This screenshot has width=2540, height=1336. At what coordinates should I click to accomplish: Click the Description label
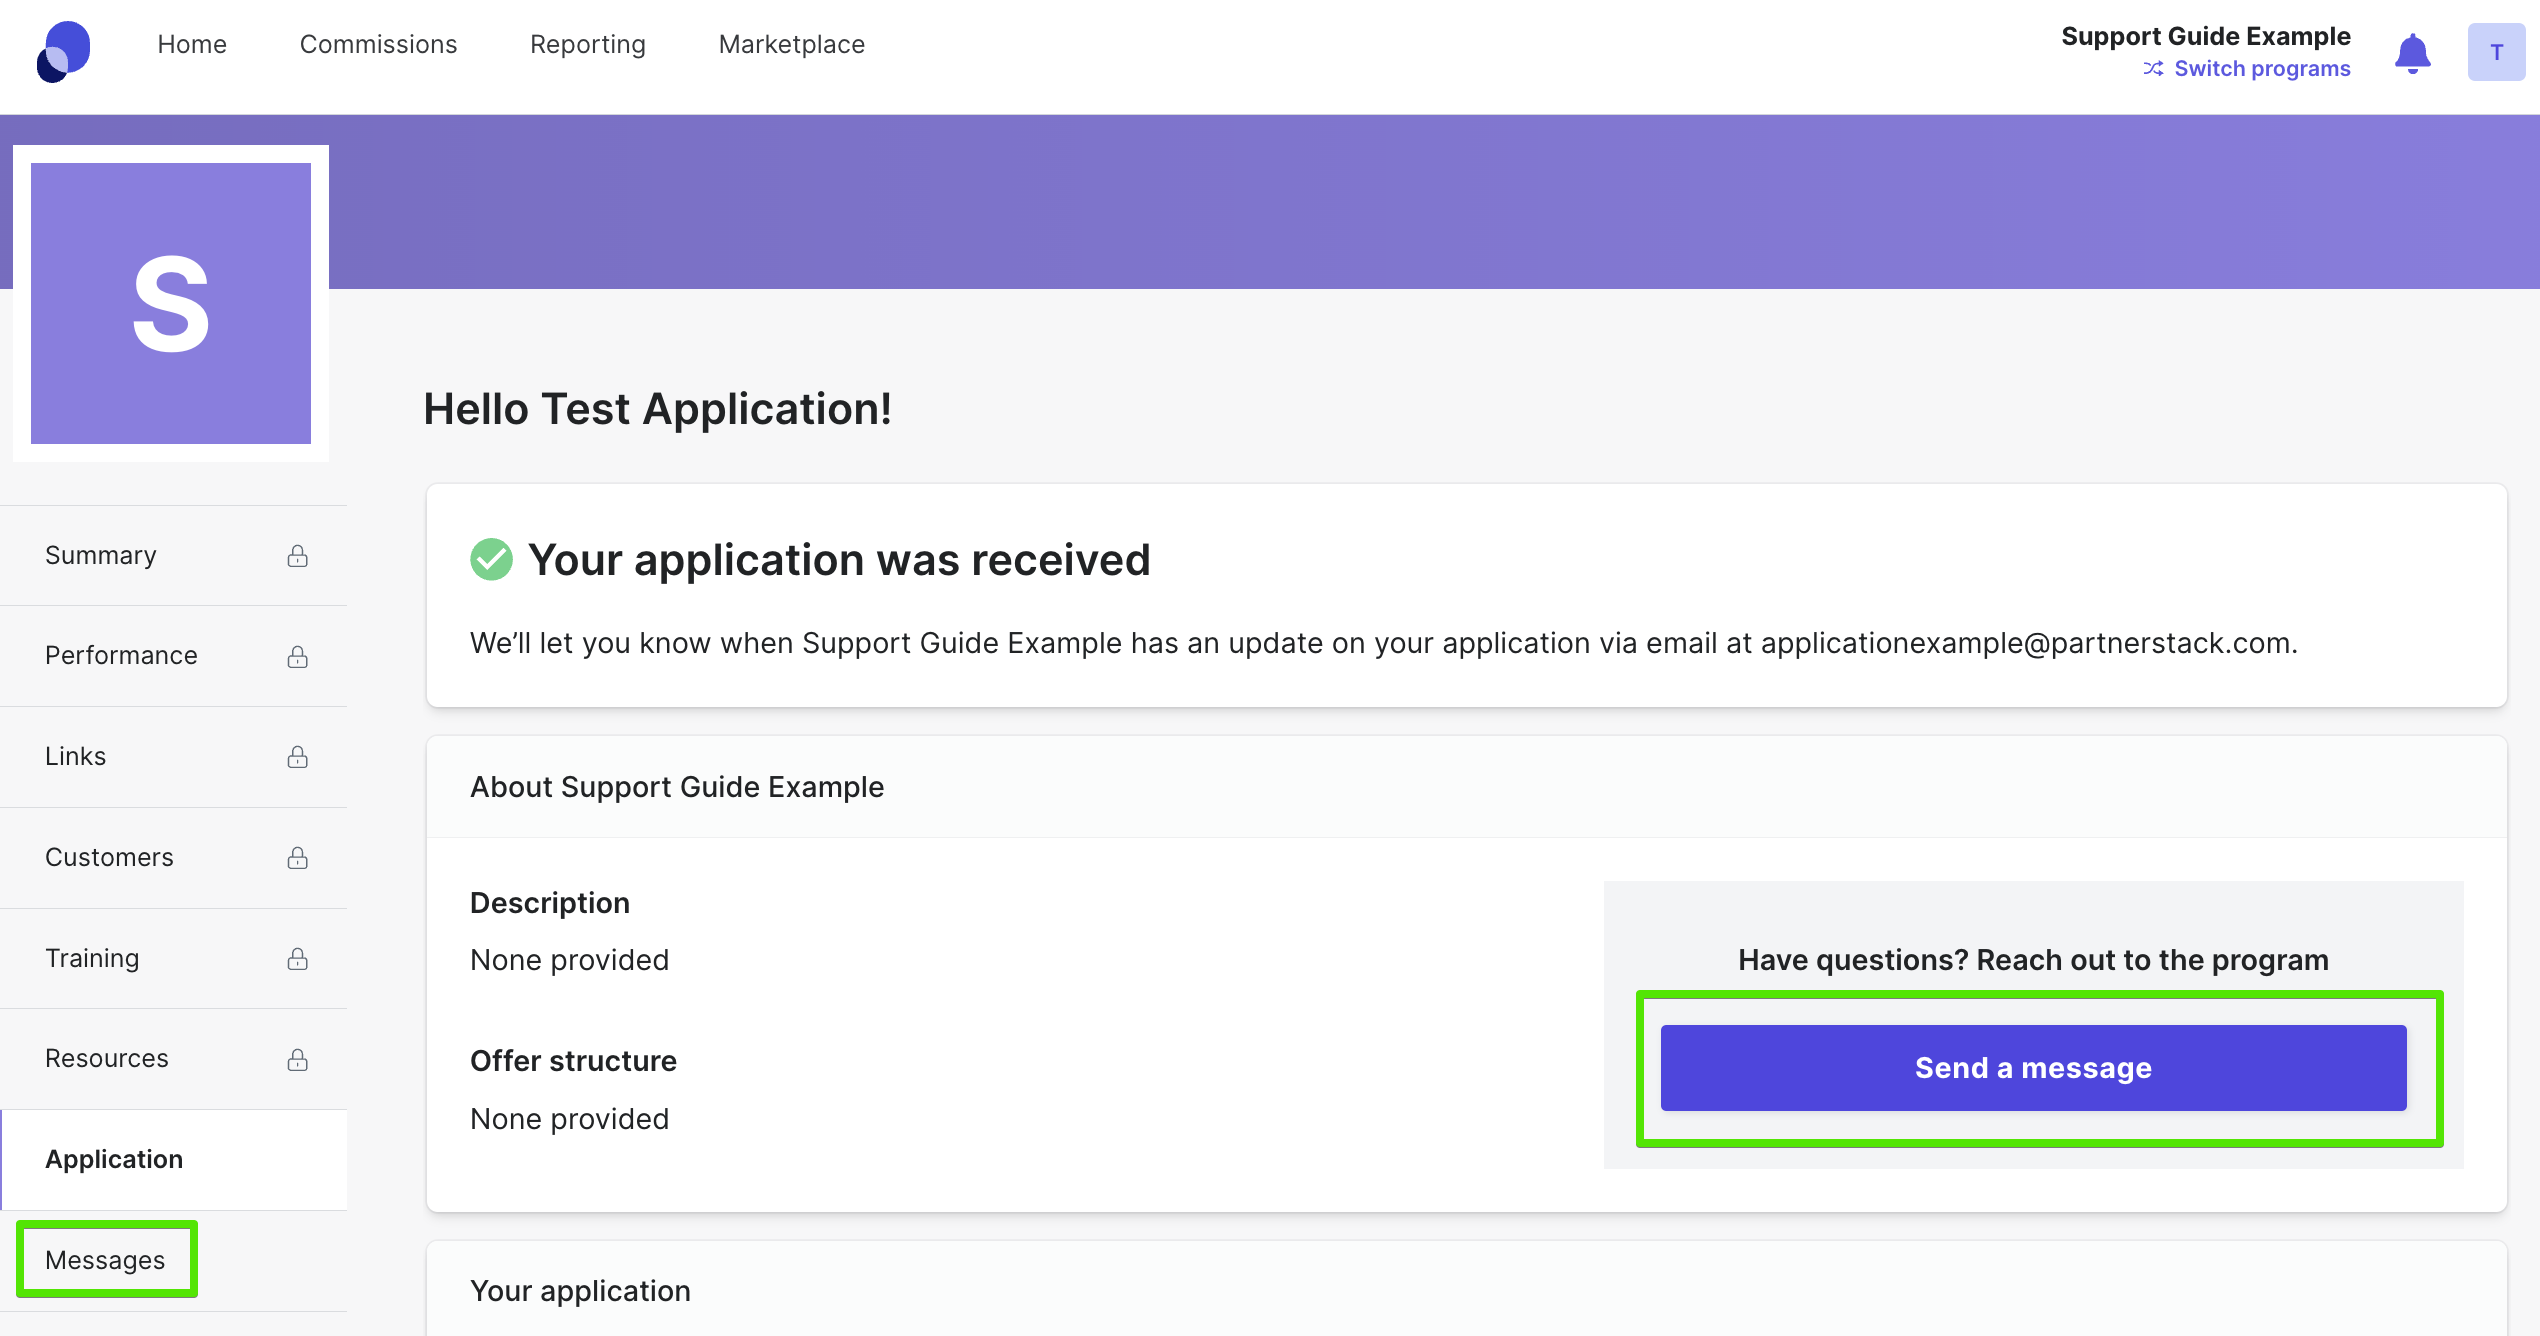(x=549, y=903)
